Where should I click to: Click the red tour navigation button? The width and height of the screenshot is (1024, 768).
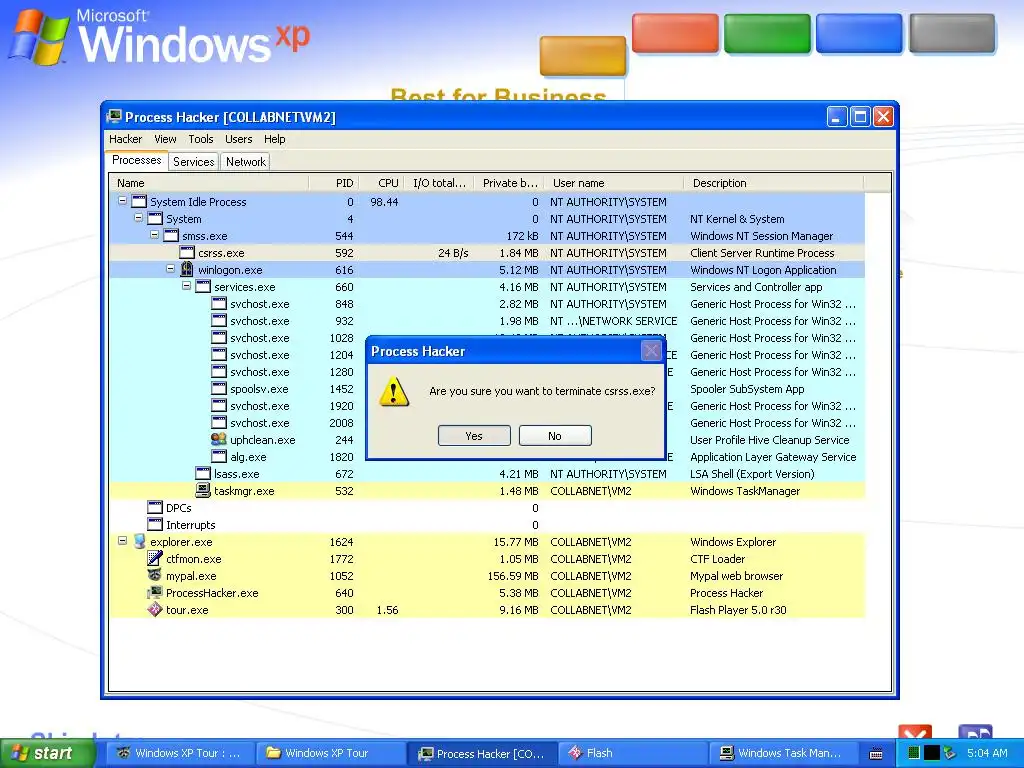click(x=675, y=34)
